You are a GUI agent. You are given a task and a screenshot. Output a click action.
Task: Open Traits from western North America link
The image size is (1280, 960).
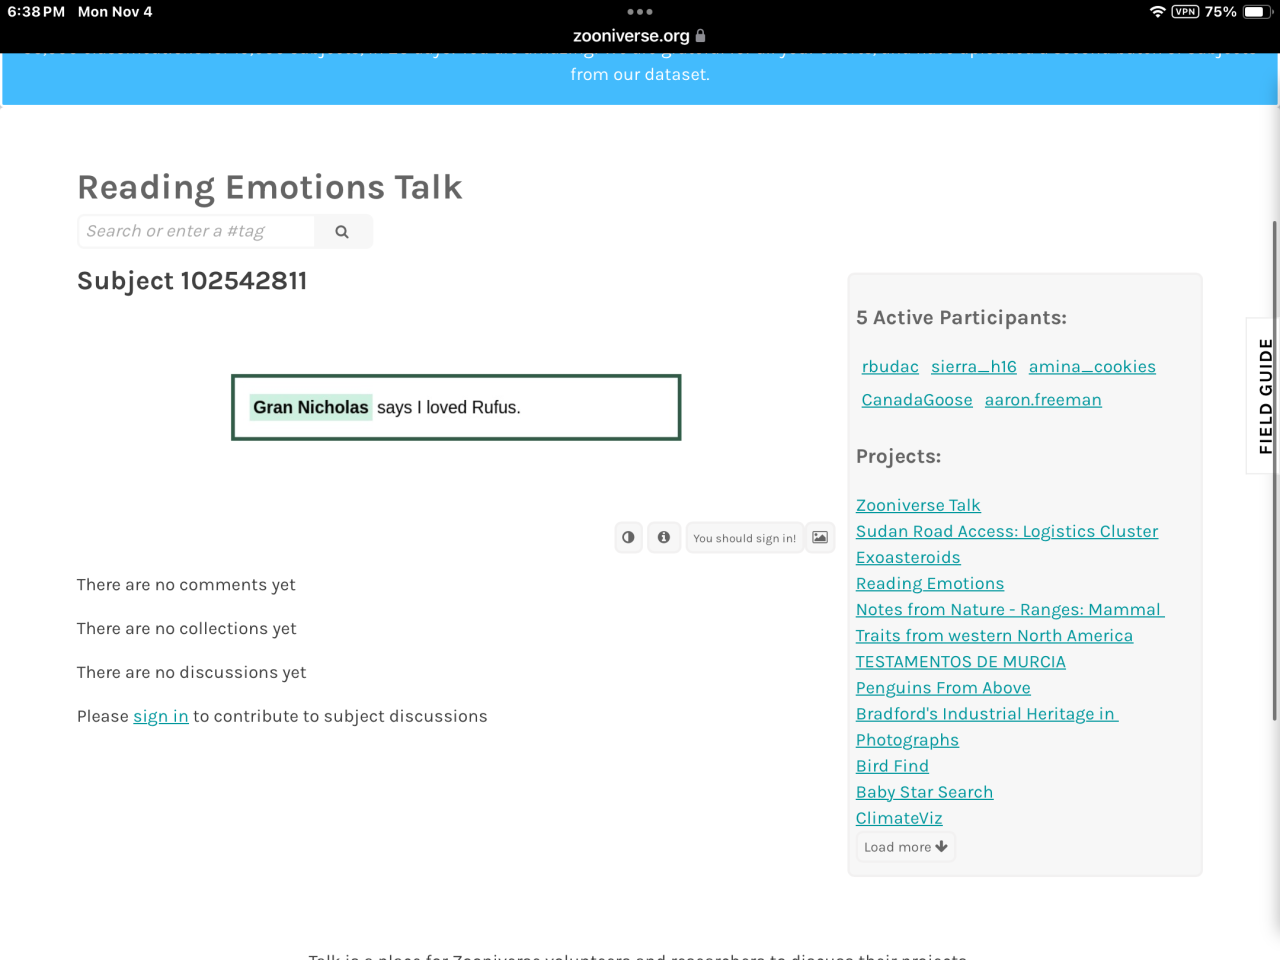[x=994, y=636]
